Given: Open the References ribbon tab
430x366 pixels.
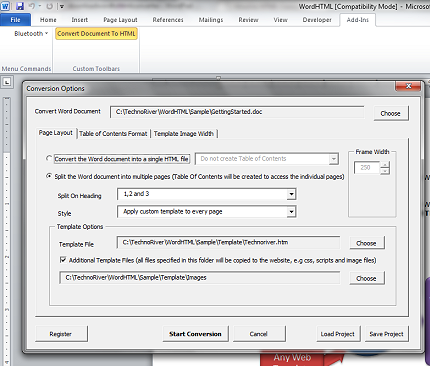Looking at the screenshot, I should click(x=168, y=20).
